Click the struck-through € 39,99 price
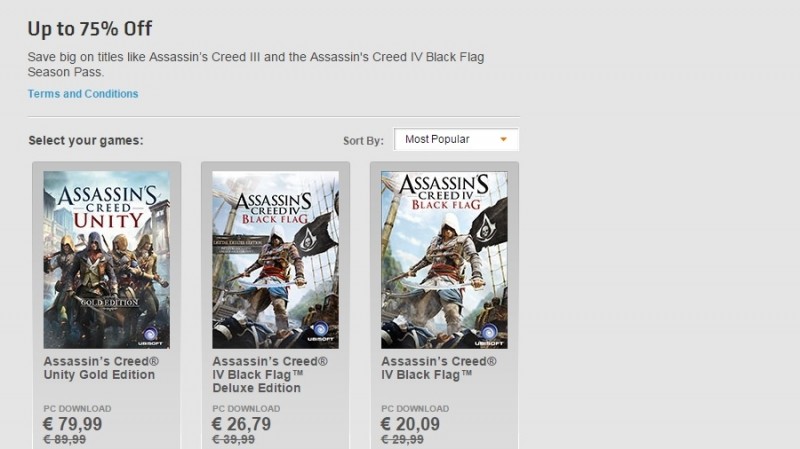The image size is (800, 449). pyautogui.click(x=234, y=439)
